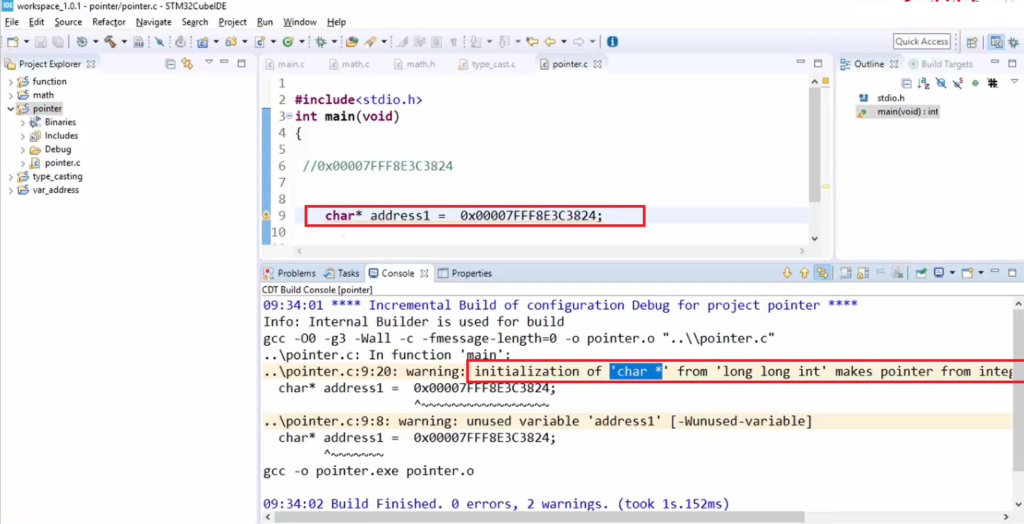
Task: Click the editor vertical scrollbar thumb
Action: pyautogui.click(x=814, y=144)
